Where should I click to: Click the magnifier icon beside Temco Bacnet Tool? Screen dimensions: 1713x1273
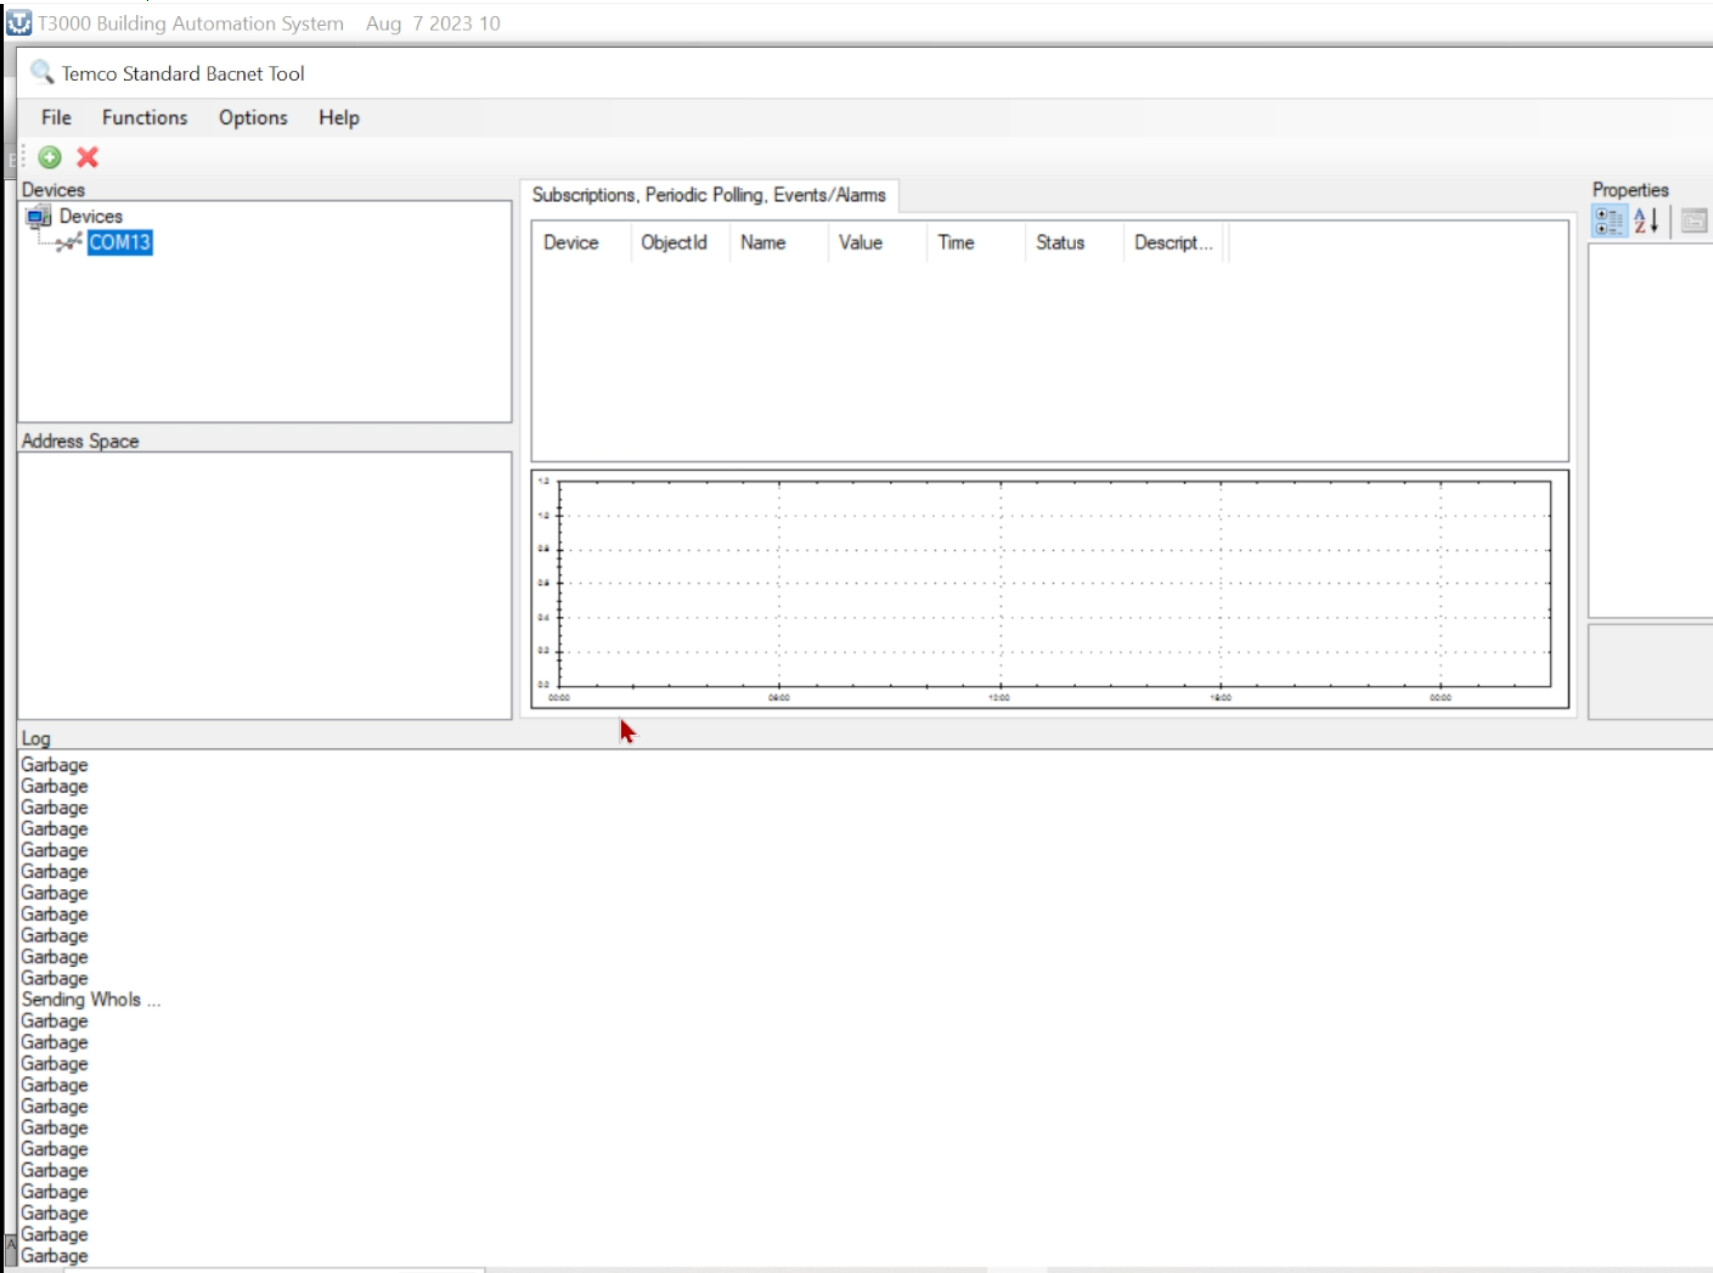click(41, 72)
